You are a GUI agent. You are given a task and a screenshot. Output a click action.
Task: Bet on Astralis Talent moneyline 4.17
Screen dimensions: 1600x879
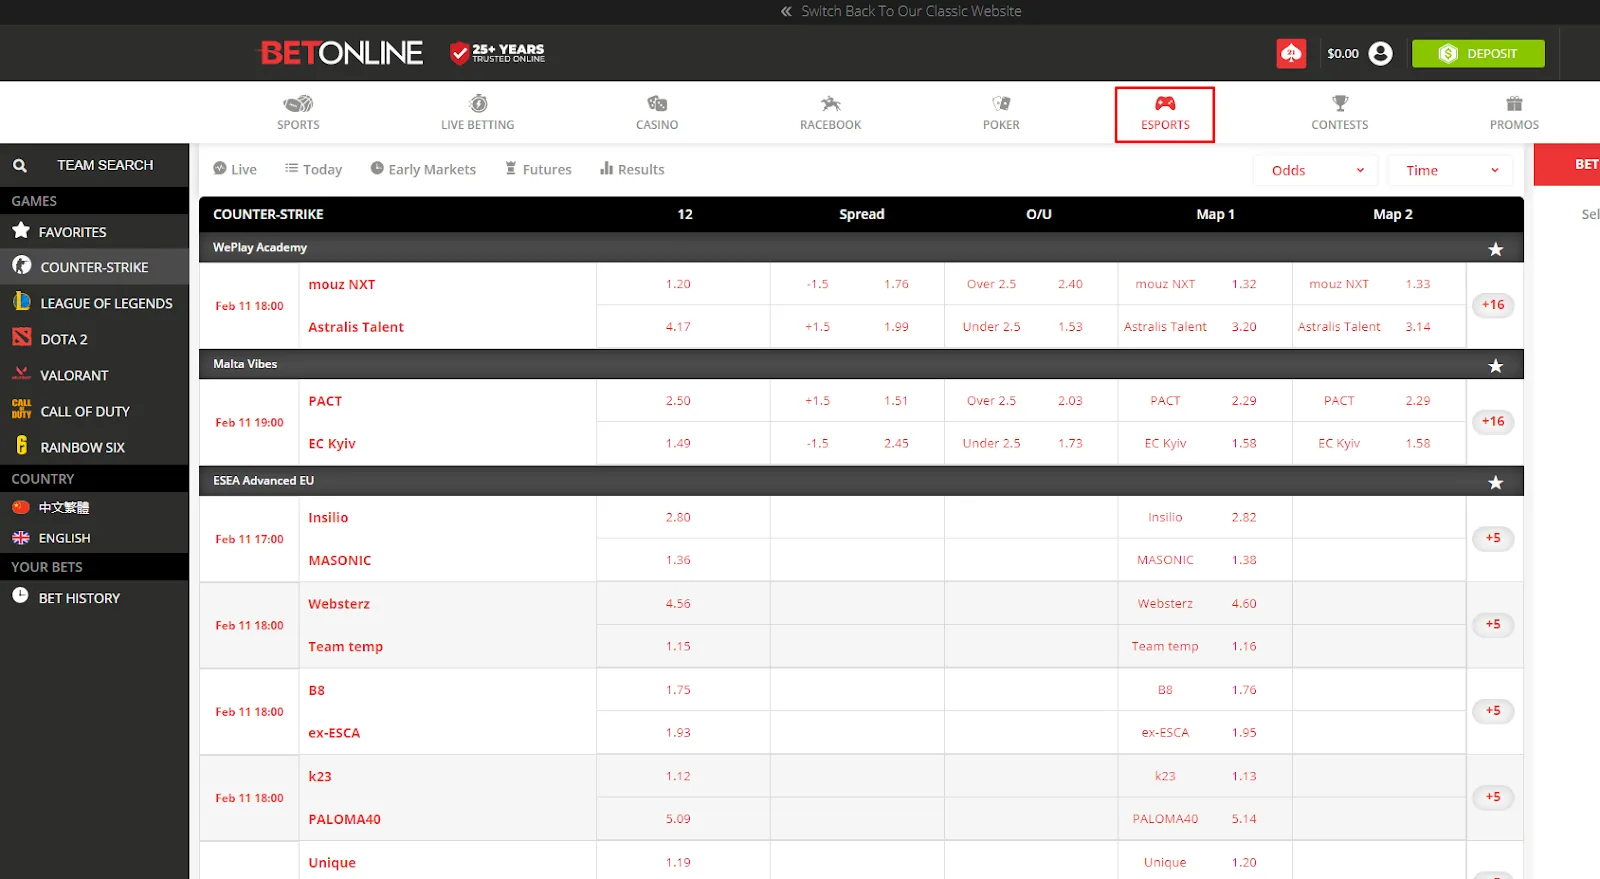(678, 327)
